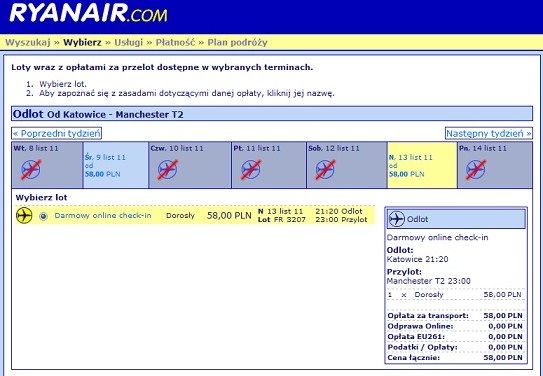The height and width of the screenshot is (376, 543).
Task: Click the no-flight icon under Pn. 14 list
Action: [476, 169]
